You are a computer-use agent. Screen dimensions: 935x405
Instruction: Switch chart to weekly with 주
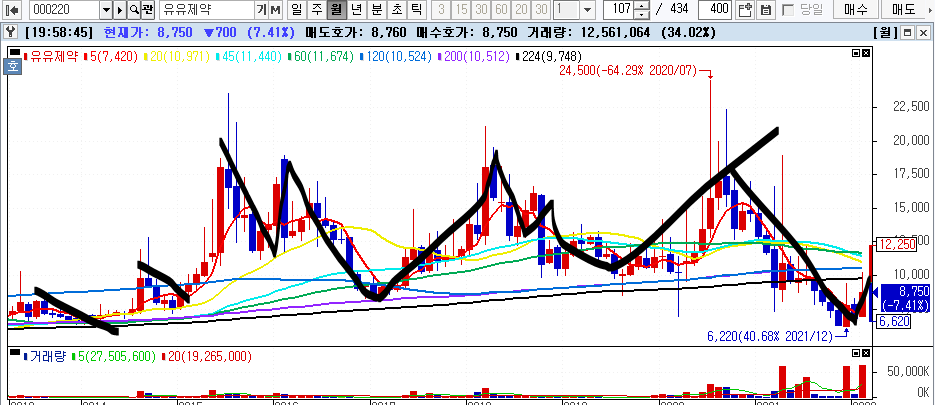[x=317, y=10]
